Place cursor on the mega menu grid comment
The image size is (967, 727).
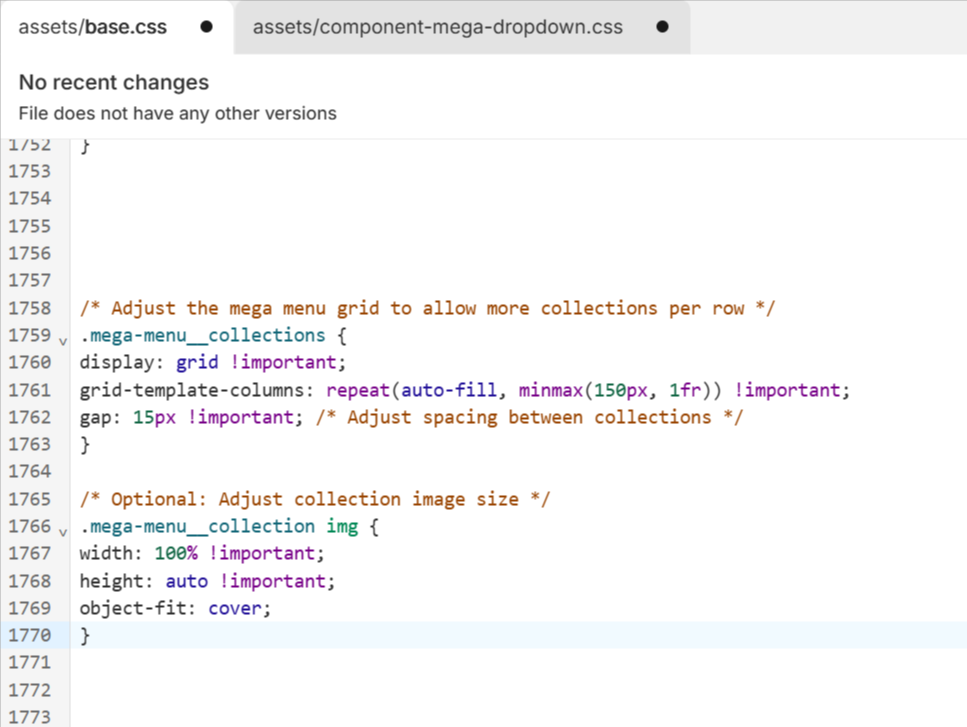427,308
